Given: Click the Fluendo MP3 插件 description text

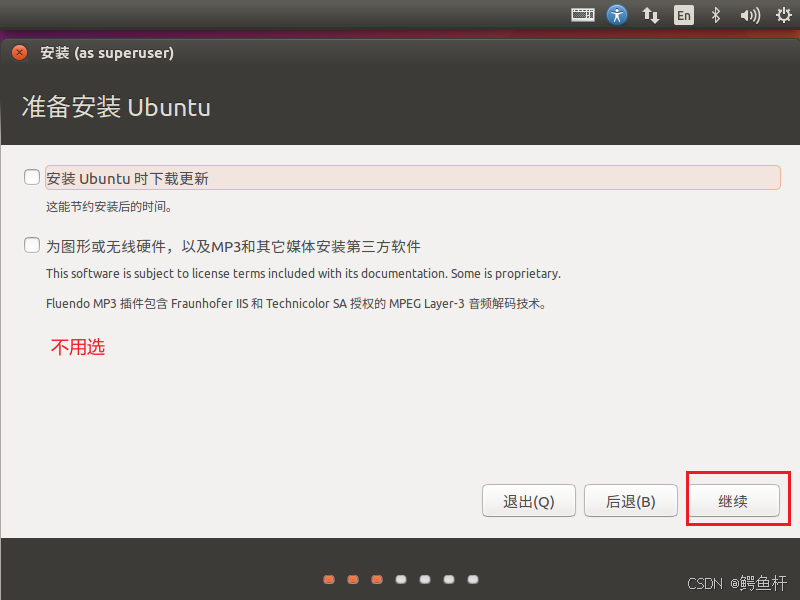Looking at the screenshot, I should pyautogui.click(x=296, y=304).
